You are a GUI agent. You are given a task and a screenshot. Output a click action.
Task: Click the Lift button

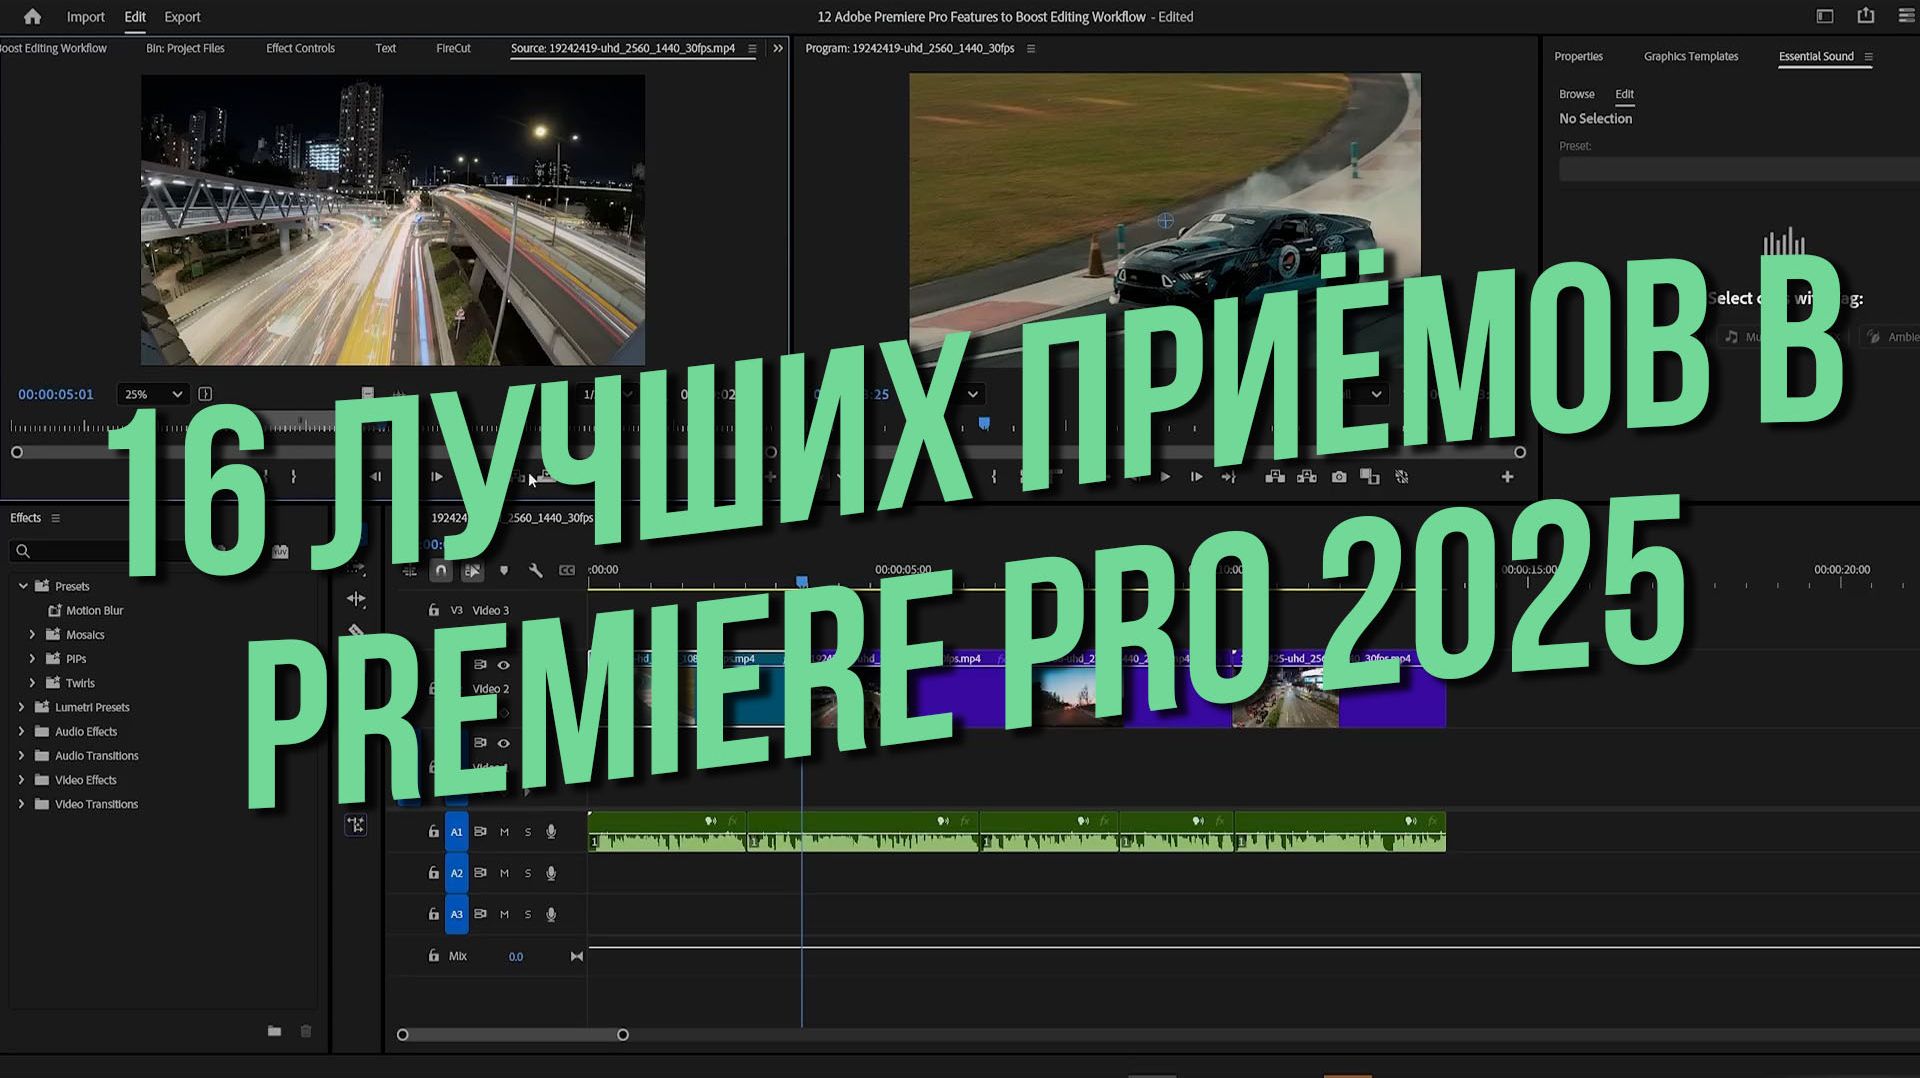pos(1275,477)
